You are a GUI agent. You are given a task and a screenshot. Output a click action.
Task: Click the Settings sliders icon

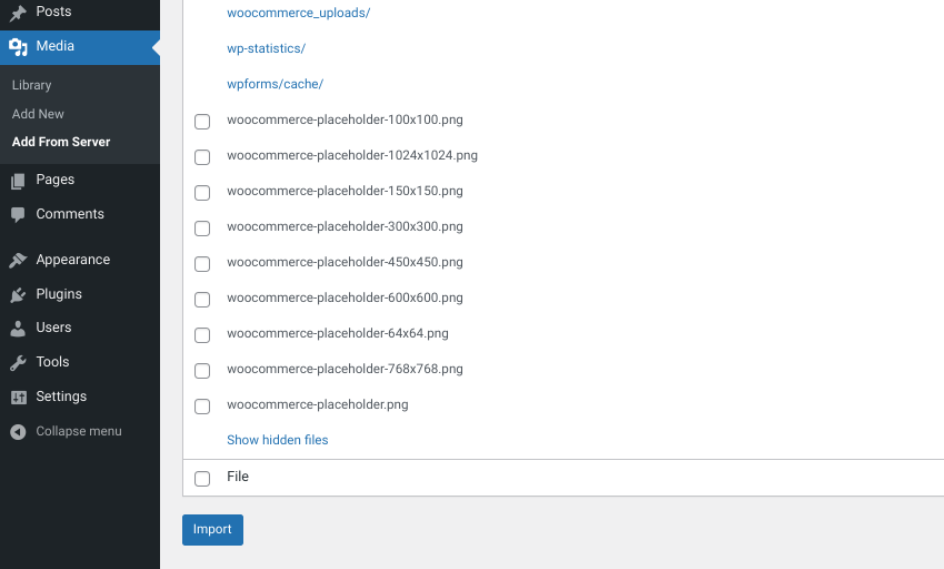point(18,397)
